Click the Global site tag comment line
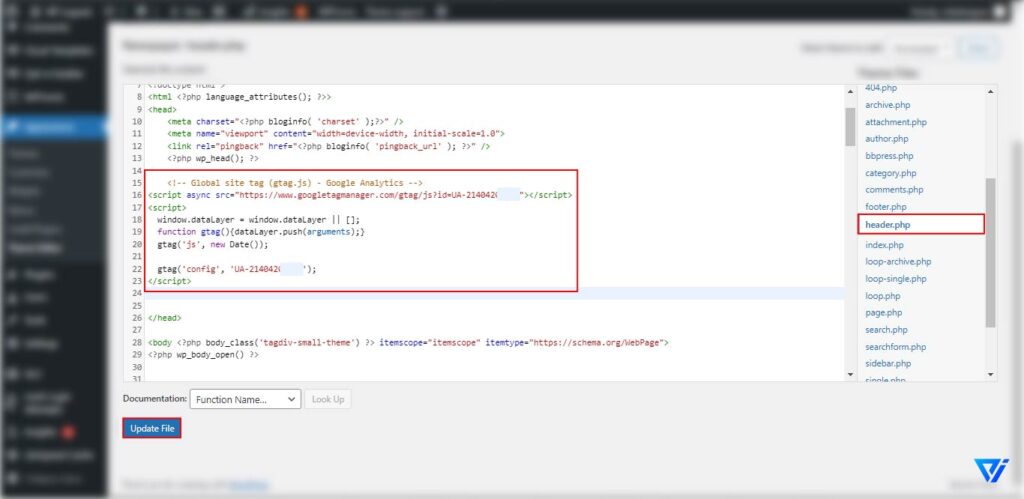Screen dimensions: 1024x499 pos(295,183)
